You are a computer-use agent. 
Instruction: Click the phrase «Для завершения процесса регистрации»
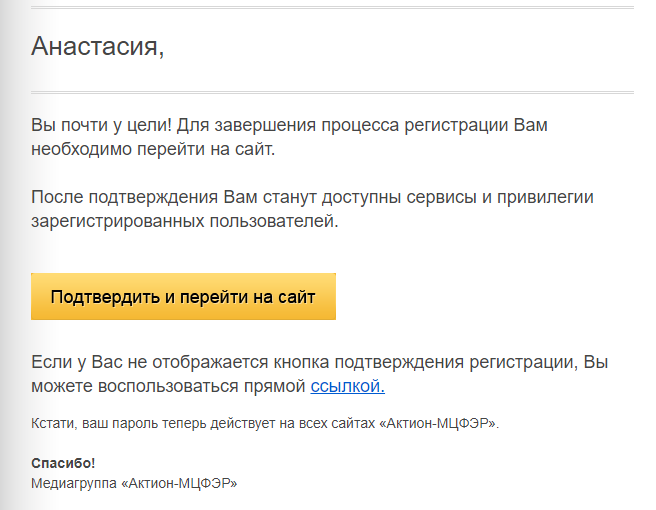[343, 126]
